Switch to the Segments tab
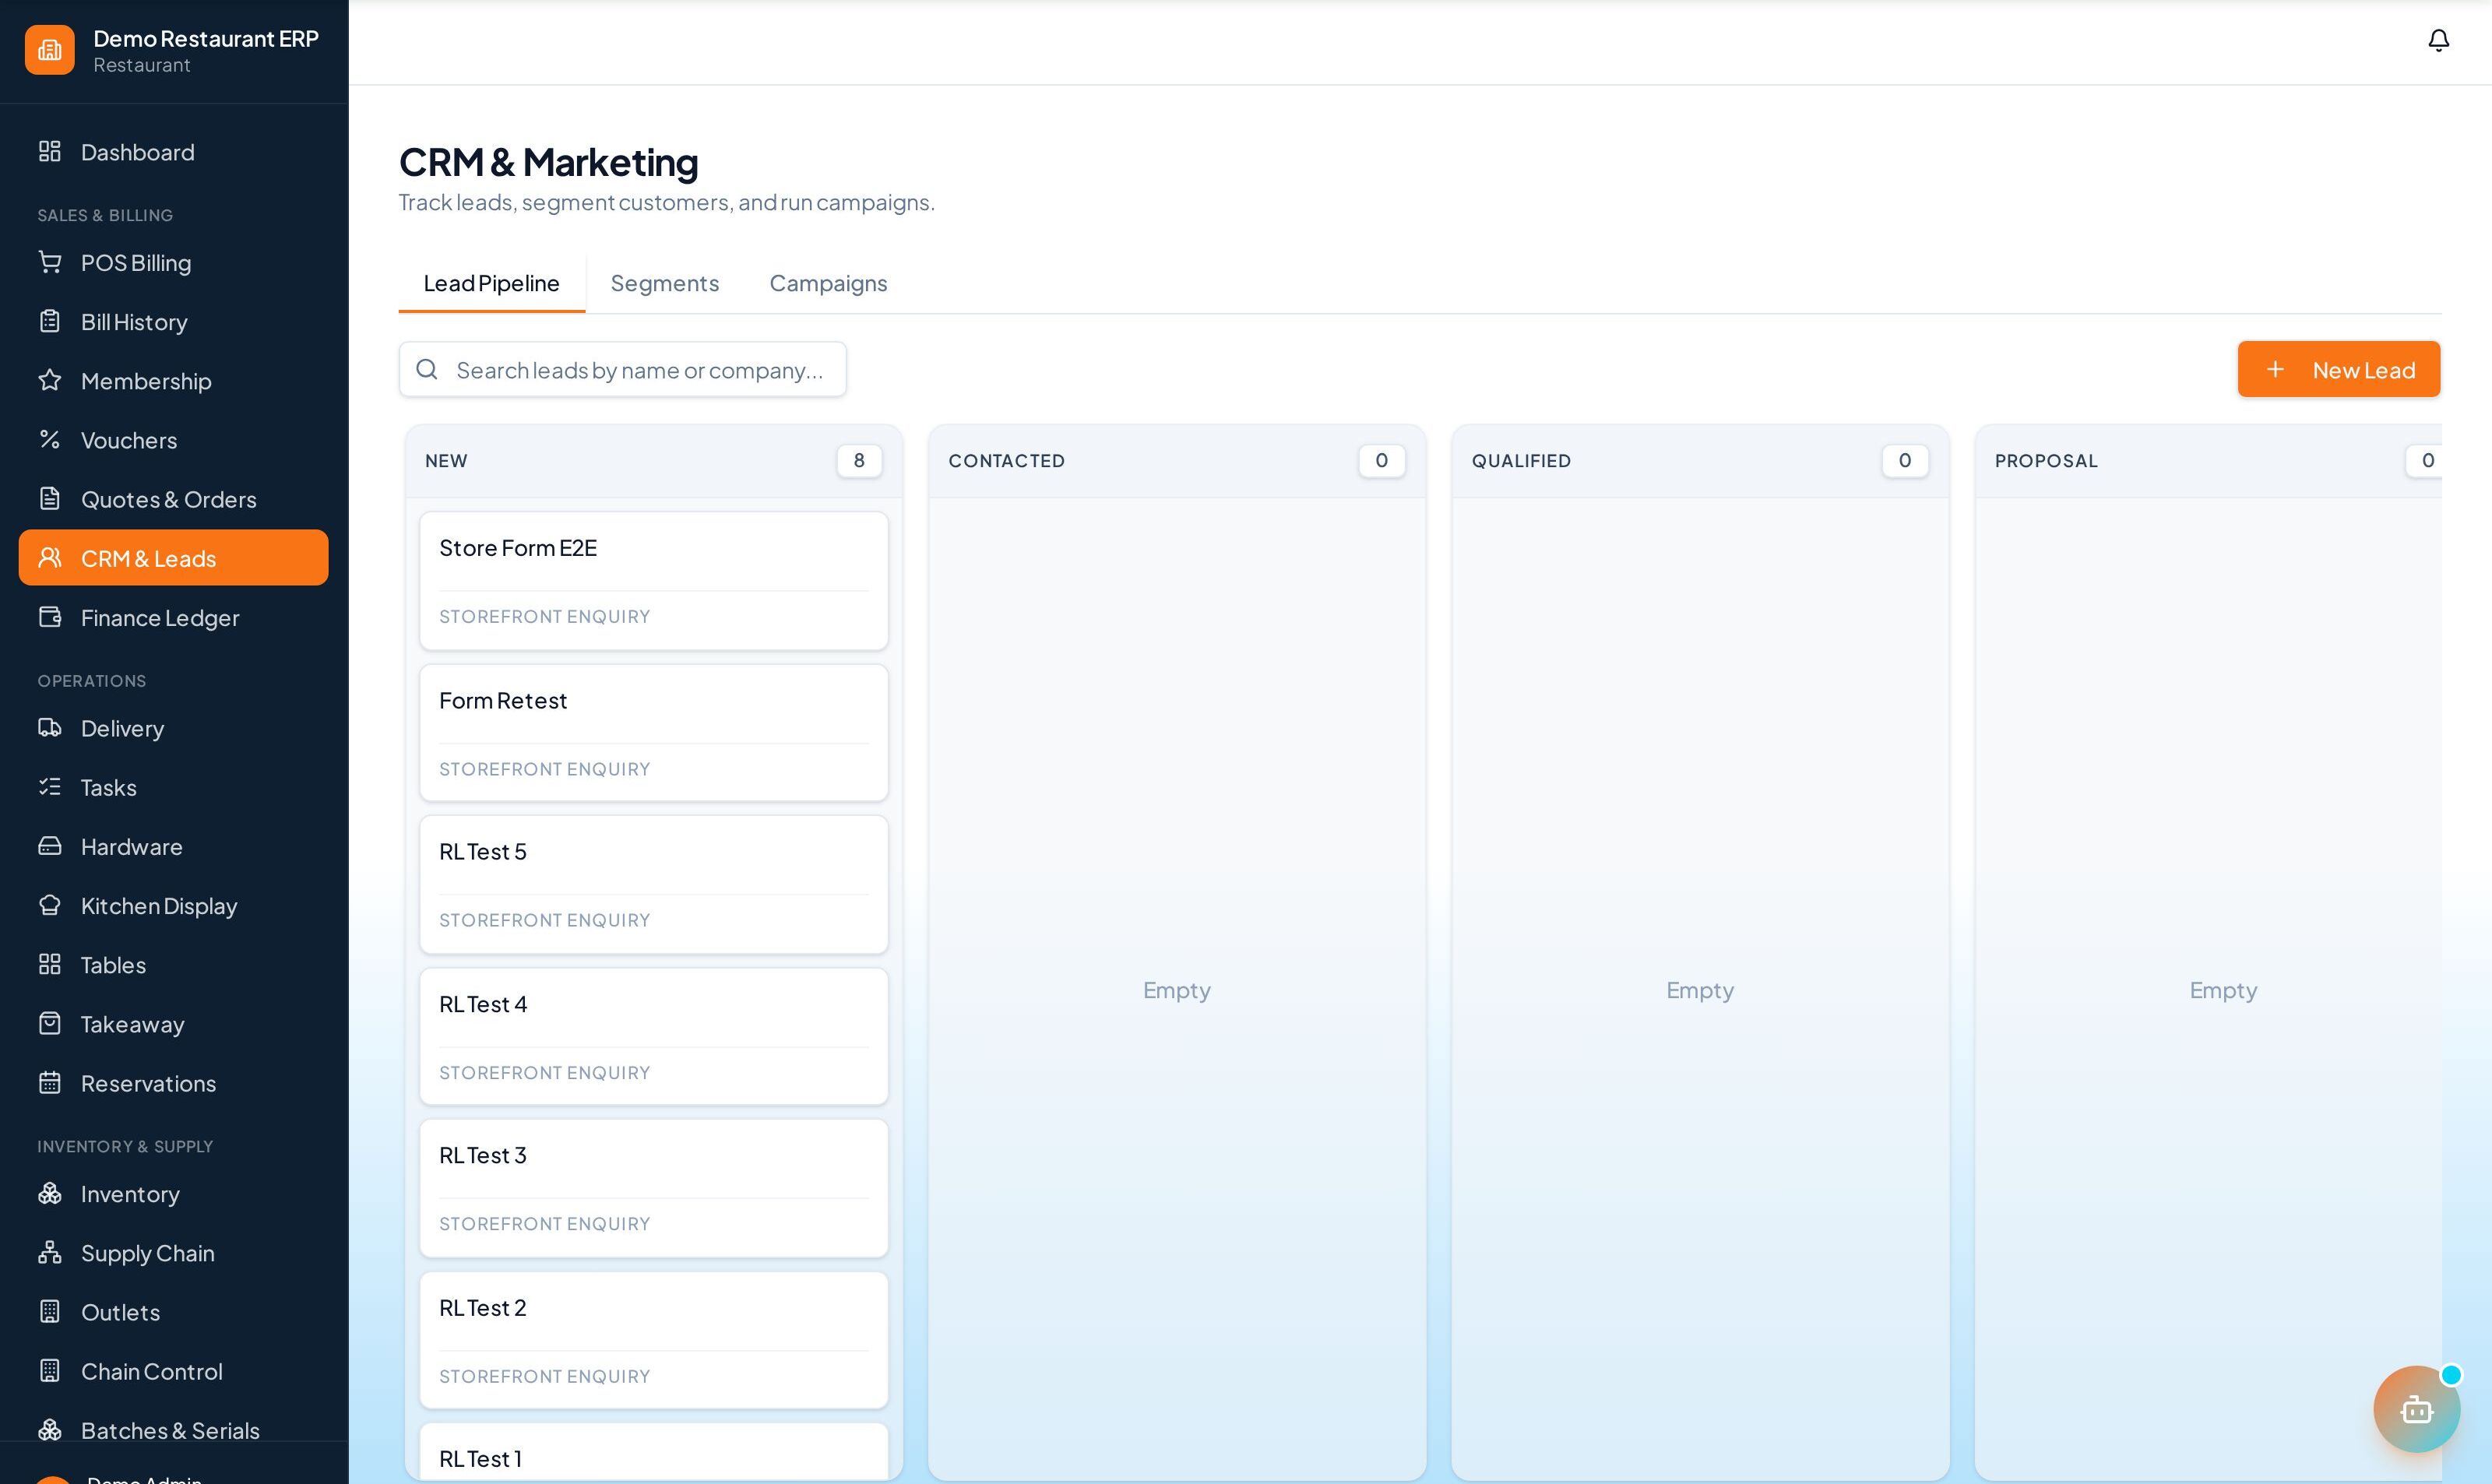This screenshot has height=1484, width=2492. pos(665,283)
